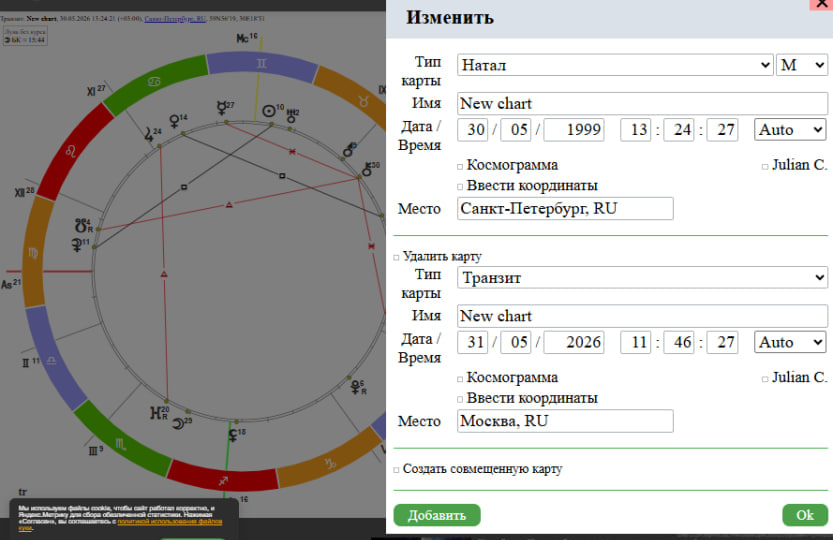This screenshot has width=833, height=540.
Task: Select the Sun glyph at 10 degrees
Action: (x=269, y=111)
